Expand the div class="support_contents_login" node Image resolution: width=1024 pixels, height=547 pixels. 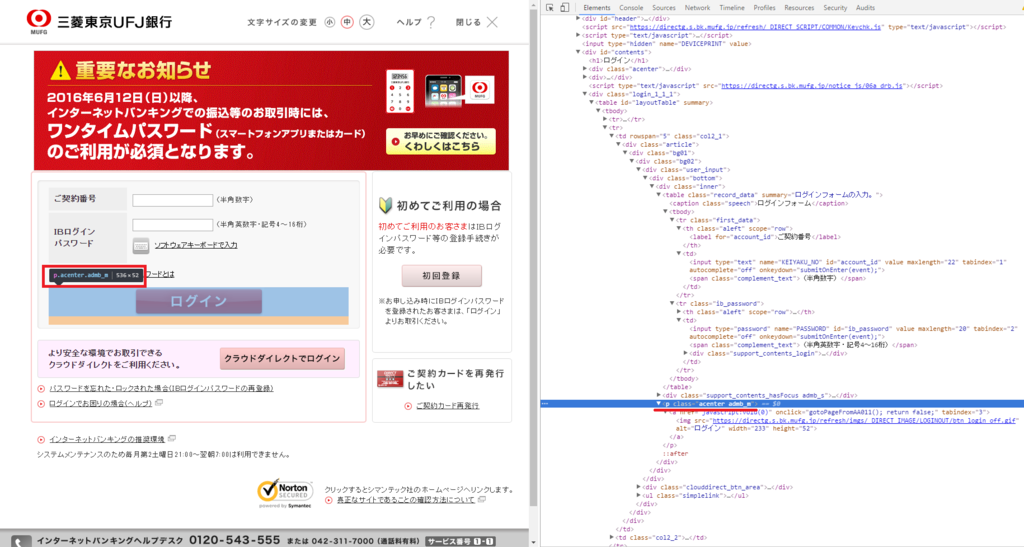(x=685, y=353)
